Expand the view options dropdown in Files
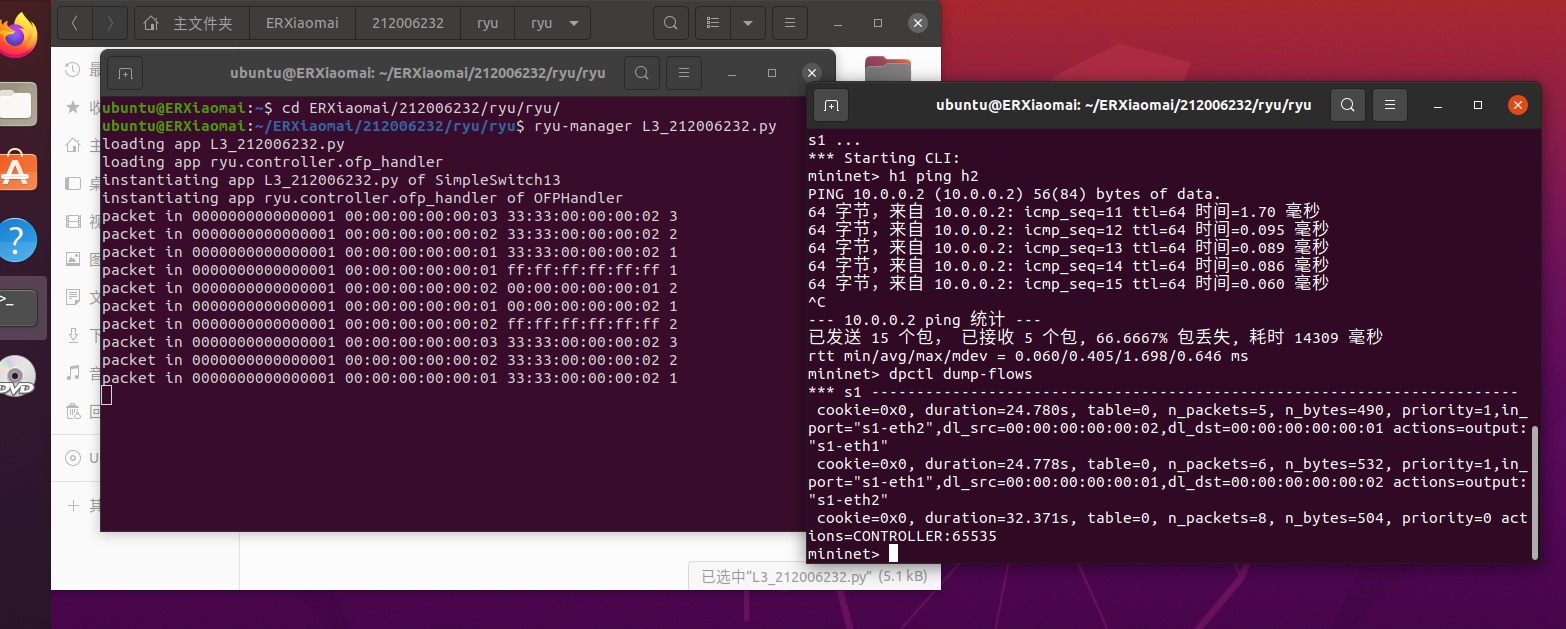The width and height of the screenshot is (1566, 629). (x=747, y=22)
